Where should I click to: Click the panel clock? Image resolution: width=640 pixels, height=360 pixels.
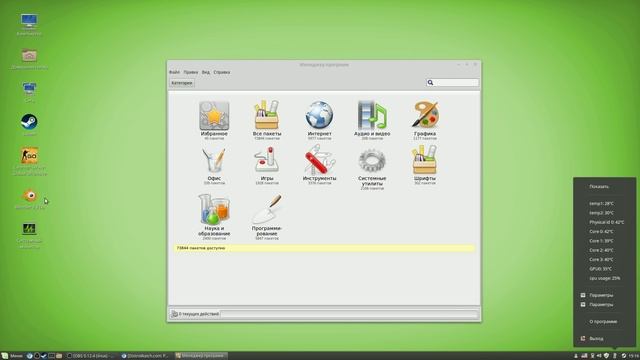pyautogui.click(x=633, y=356)
